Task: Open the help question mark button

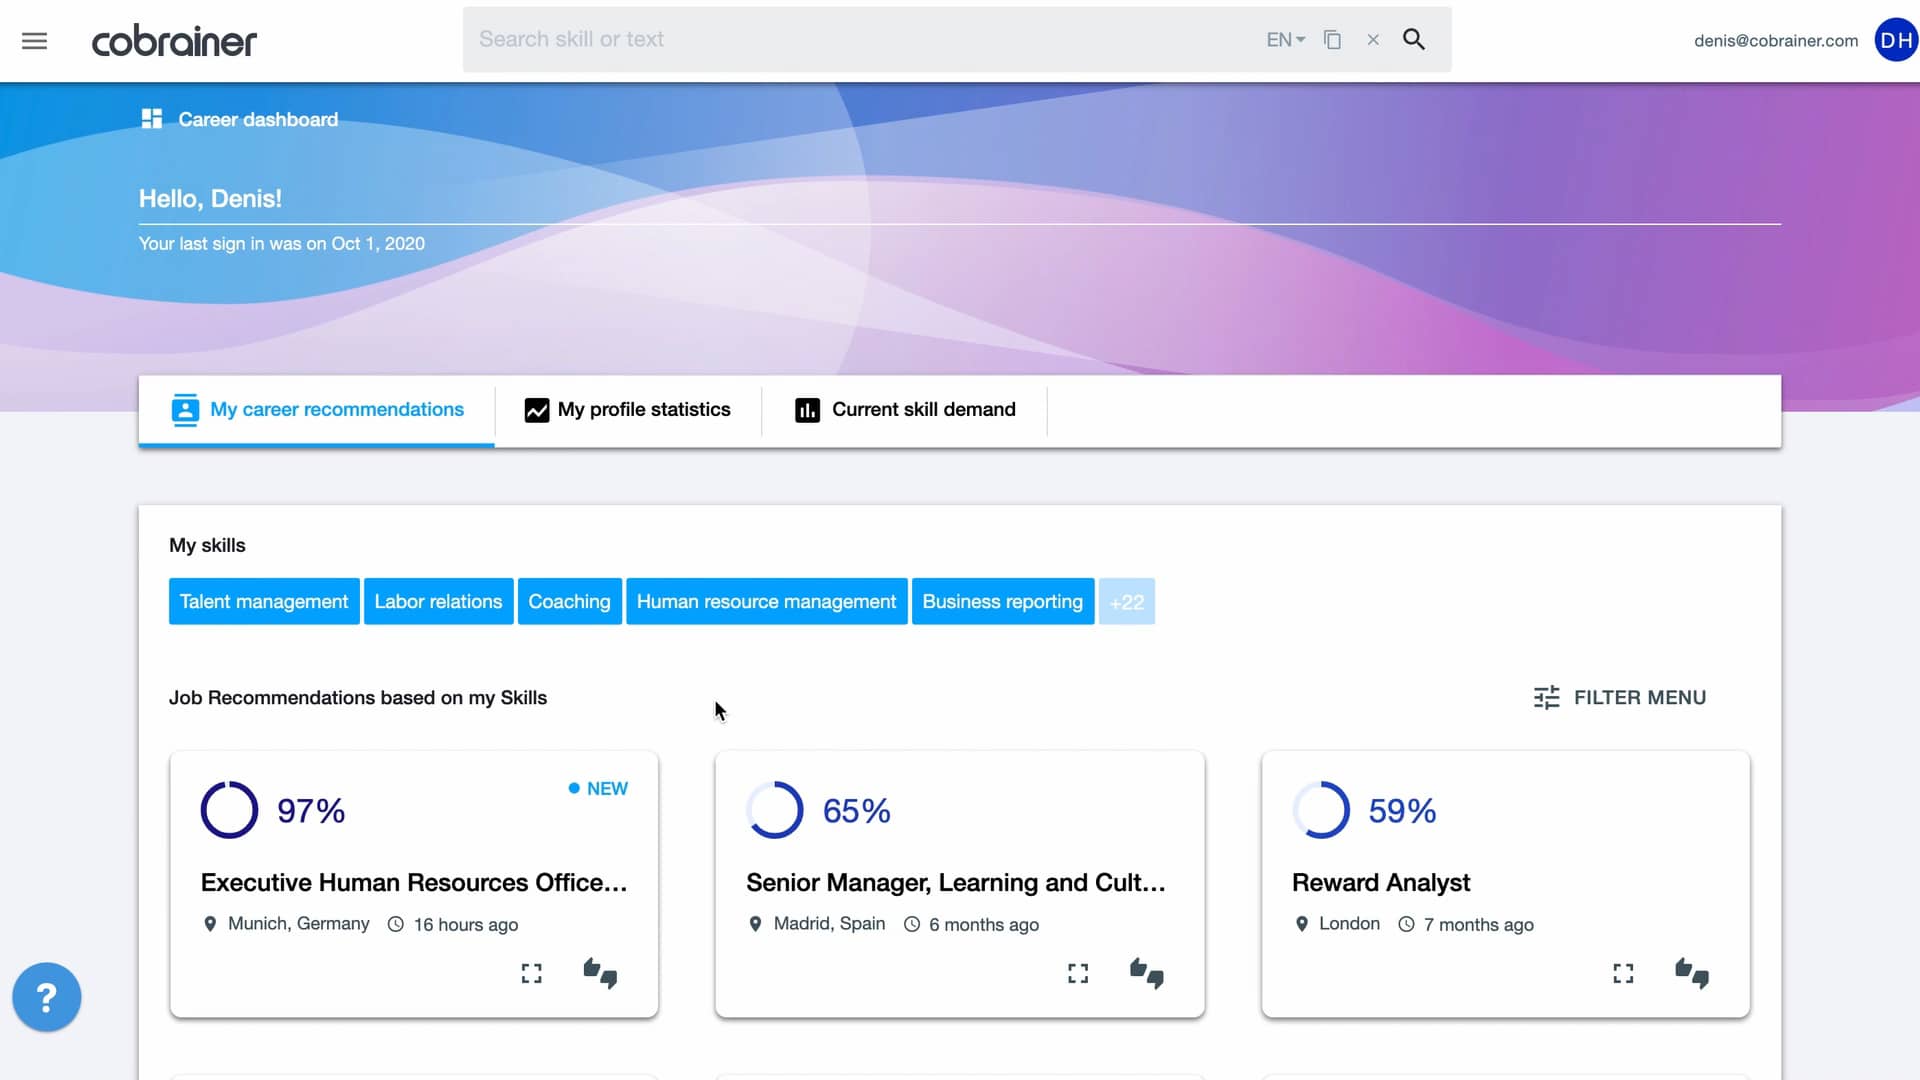Action: tap(46, 997)
